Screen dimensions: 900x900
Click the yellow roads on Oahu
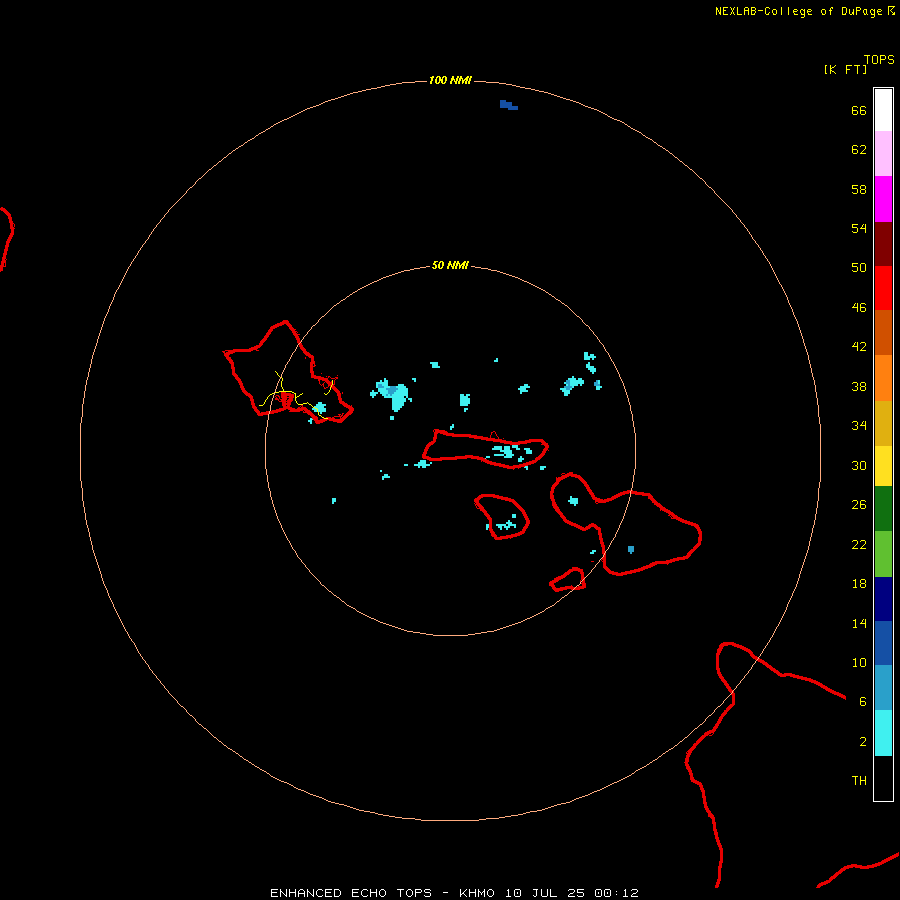tap(296, 396)
